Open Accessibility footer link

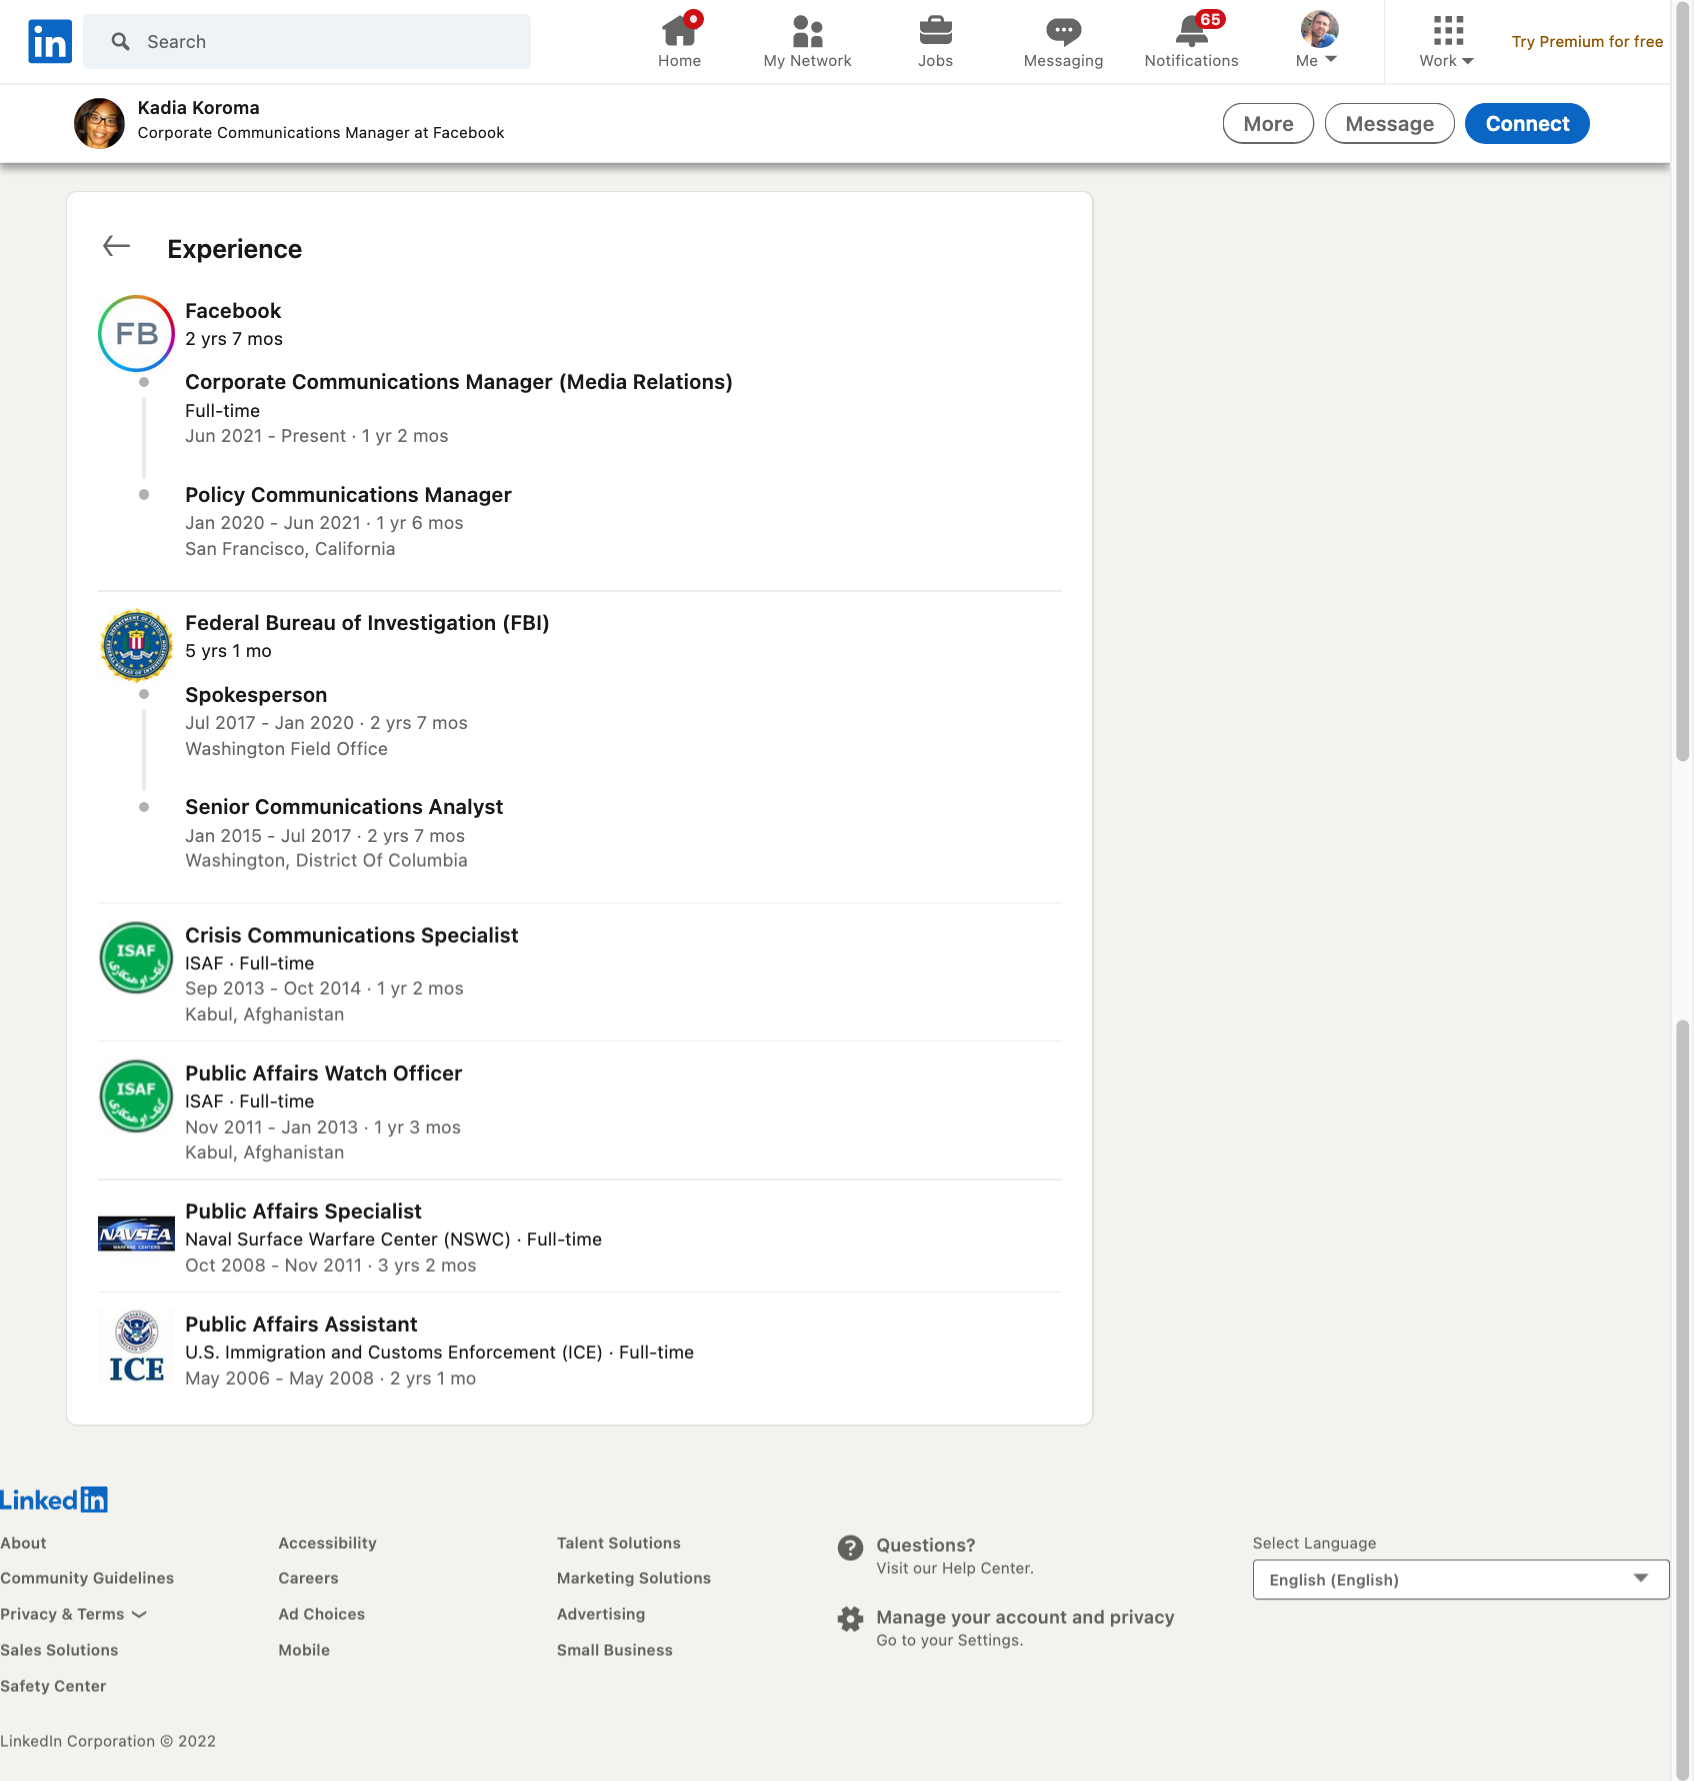(327, 1543)
